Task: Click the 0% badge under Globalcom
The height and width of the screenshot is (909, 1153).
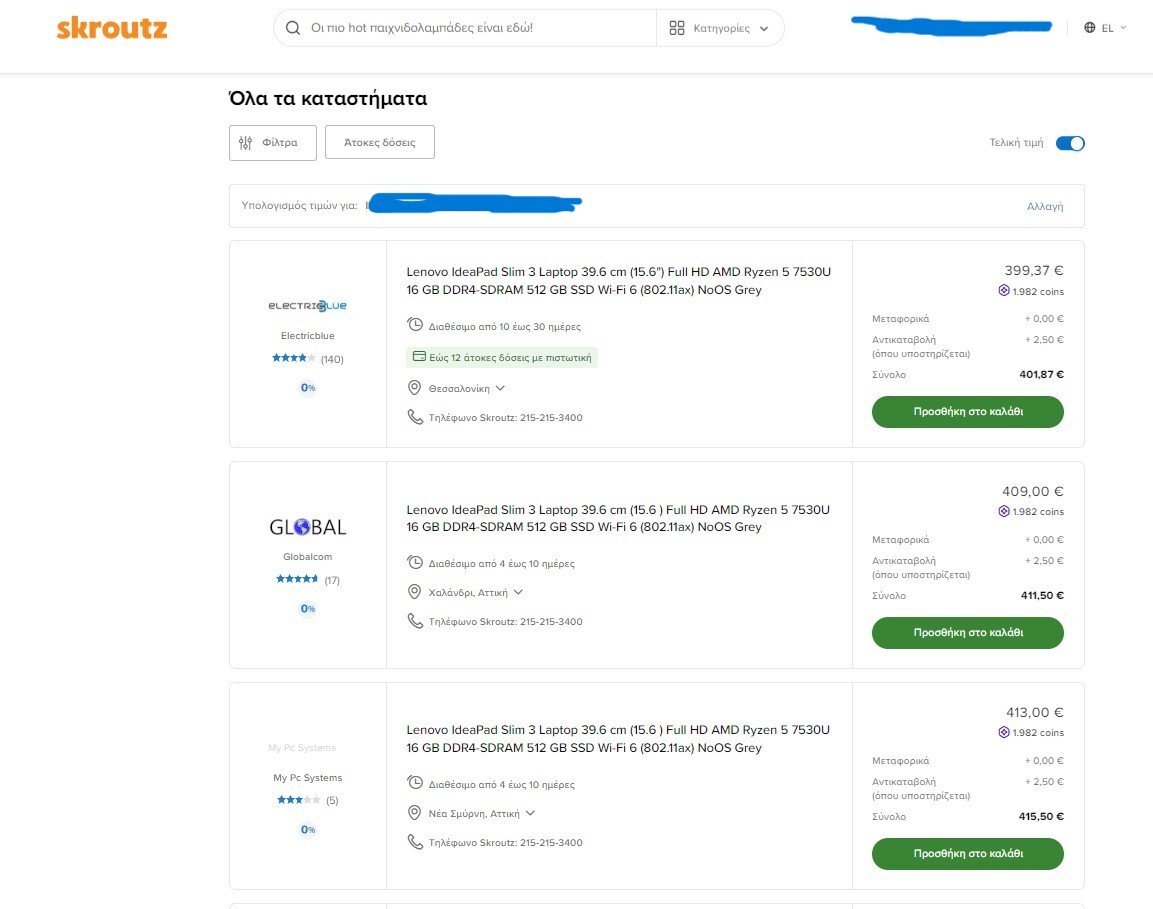Action: coord(307,608)
